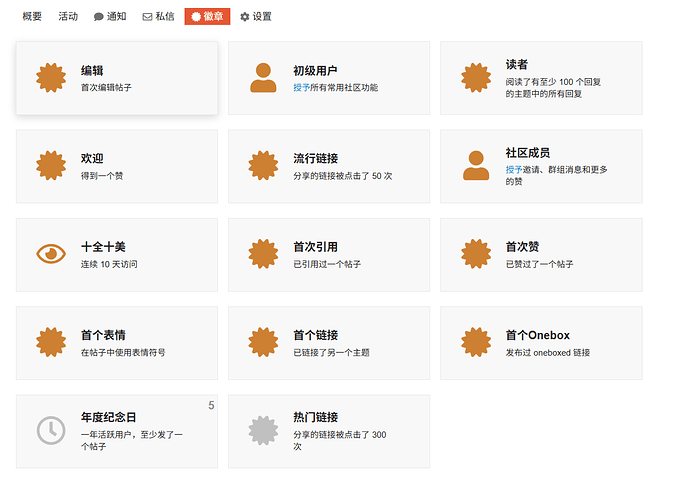Open the 设置 tab
The width and height of the screenshot is (690, 486).
click(256, 17)
